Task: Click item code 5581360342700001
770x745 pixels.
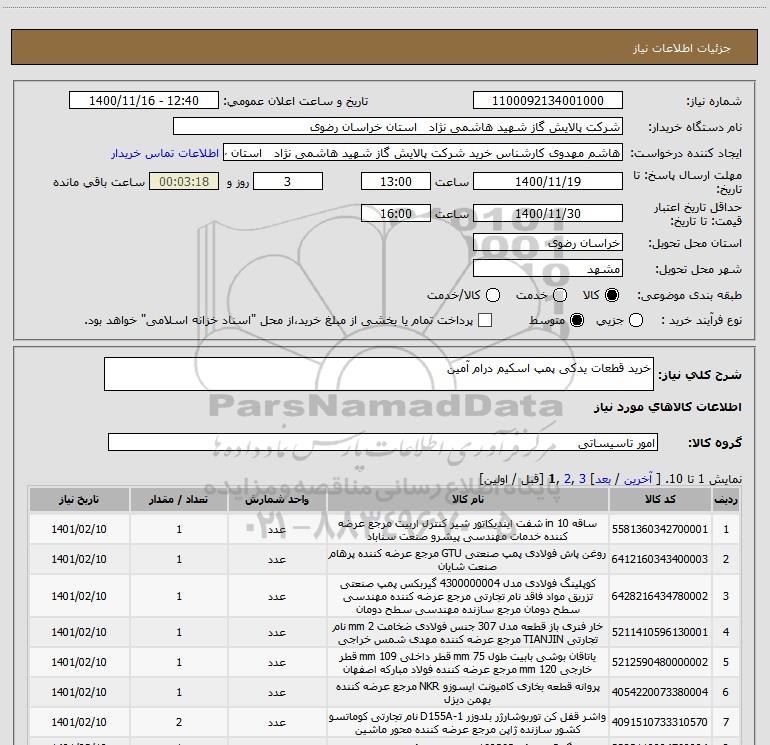Action: (x=660, y=529)
